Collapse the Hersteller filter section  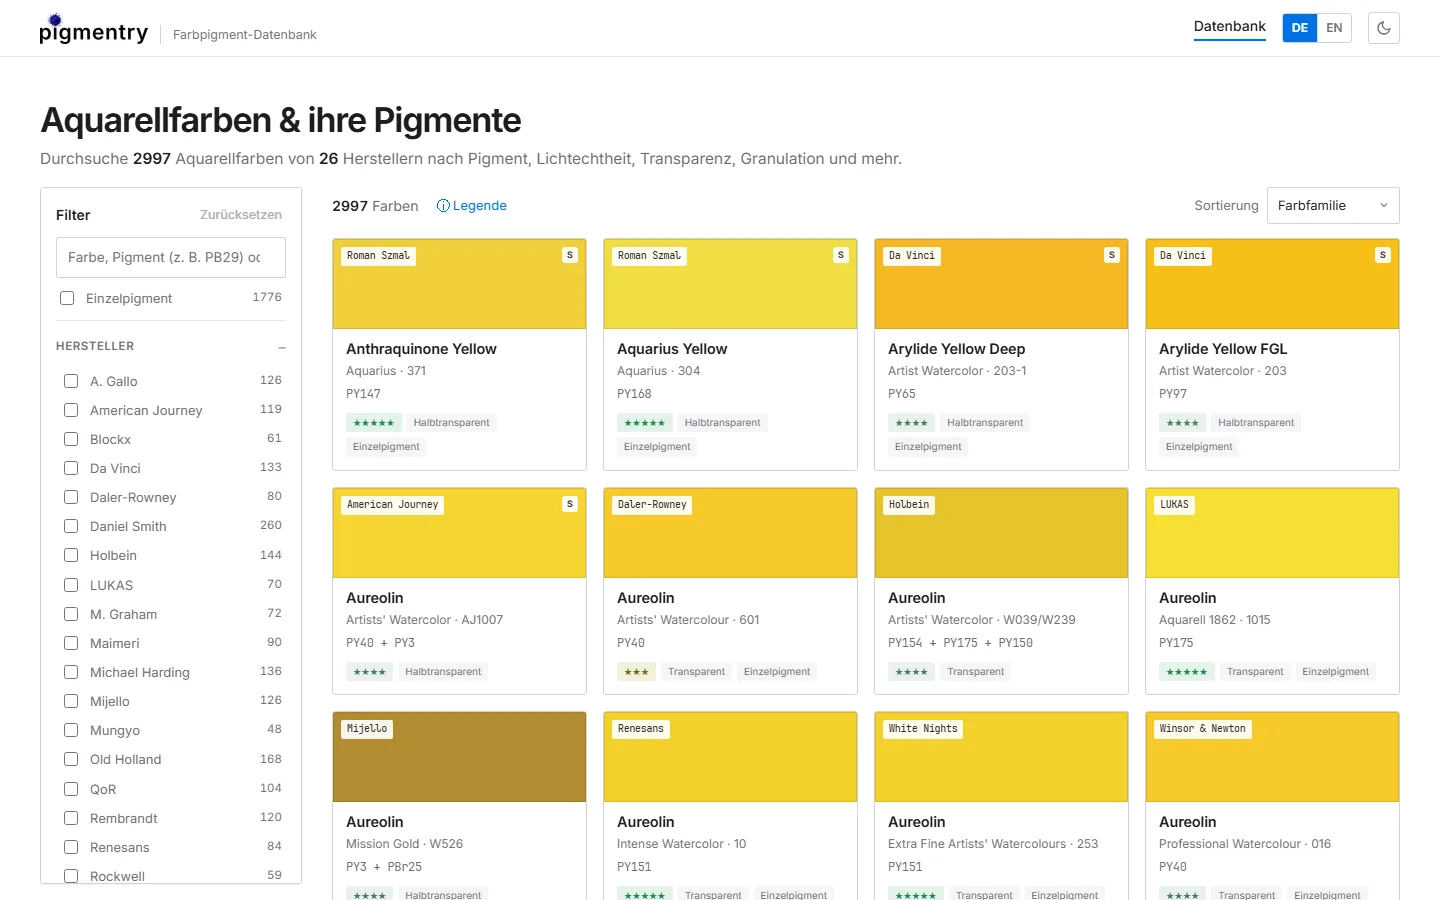tap(282, 347)
